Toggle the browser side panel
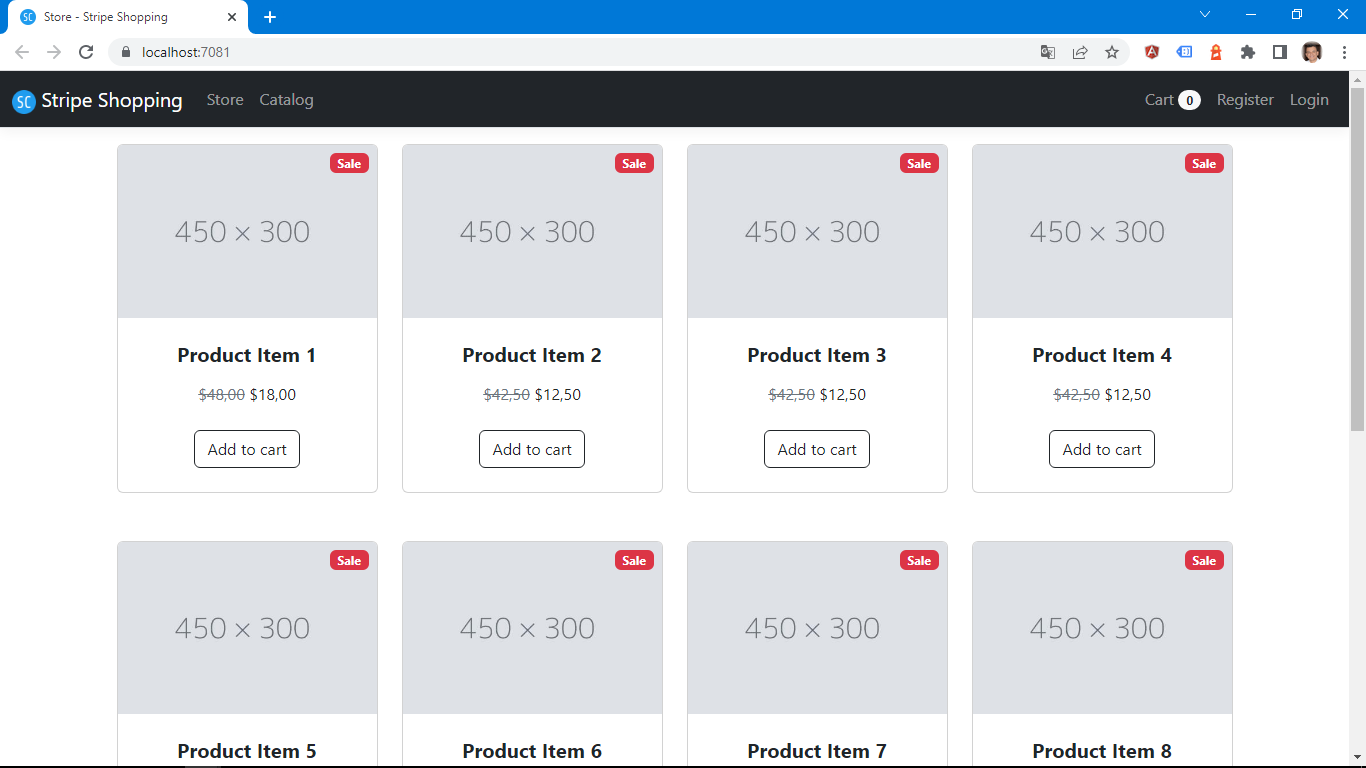This screenshot has height=768, width=1366. coord(1280,52)
